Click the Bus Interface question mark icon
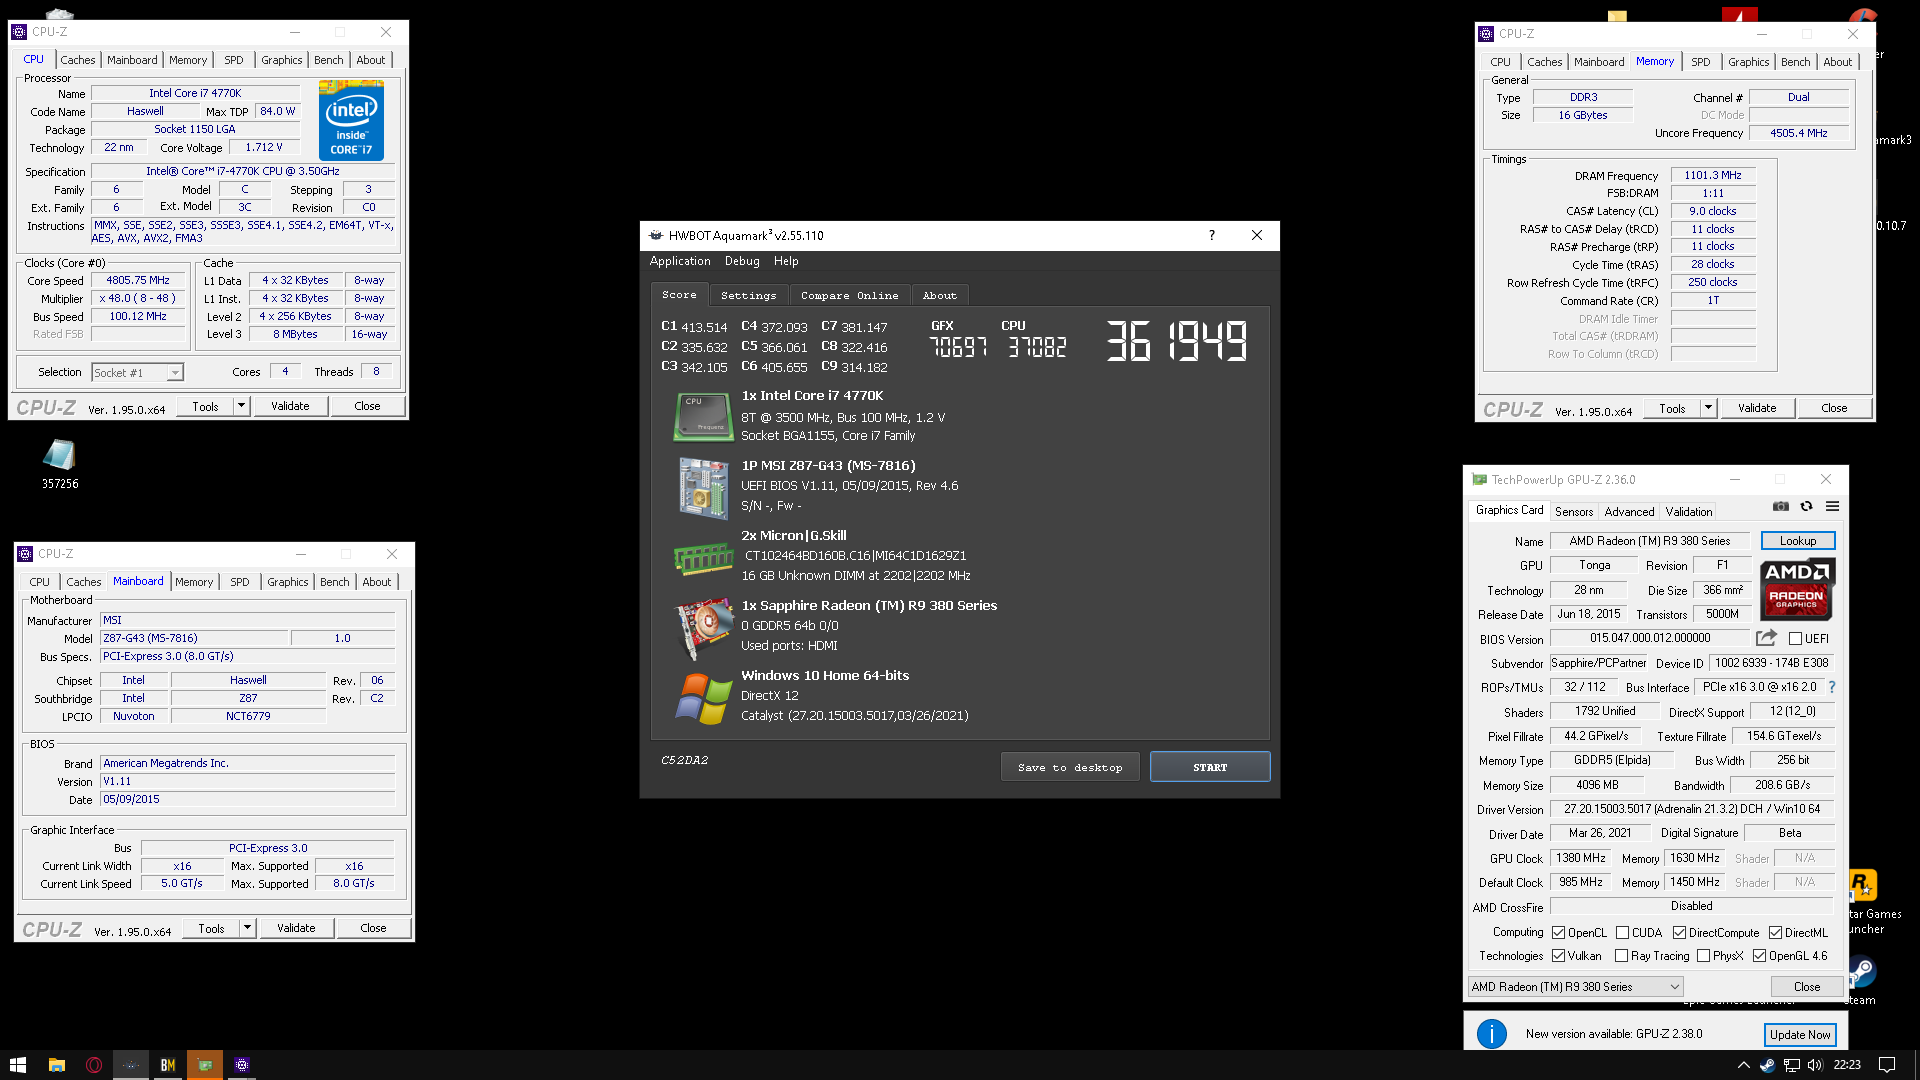This screenshot has width=1920, height=1080. [x=1832, y=687]
